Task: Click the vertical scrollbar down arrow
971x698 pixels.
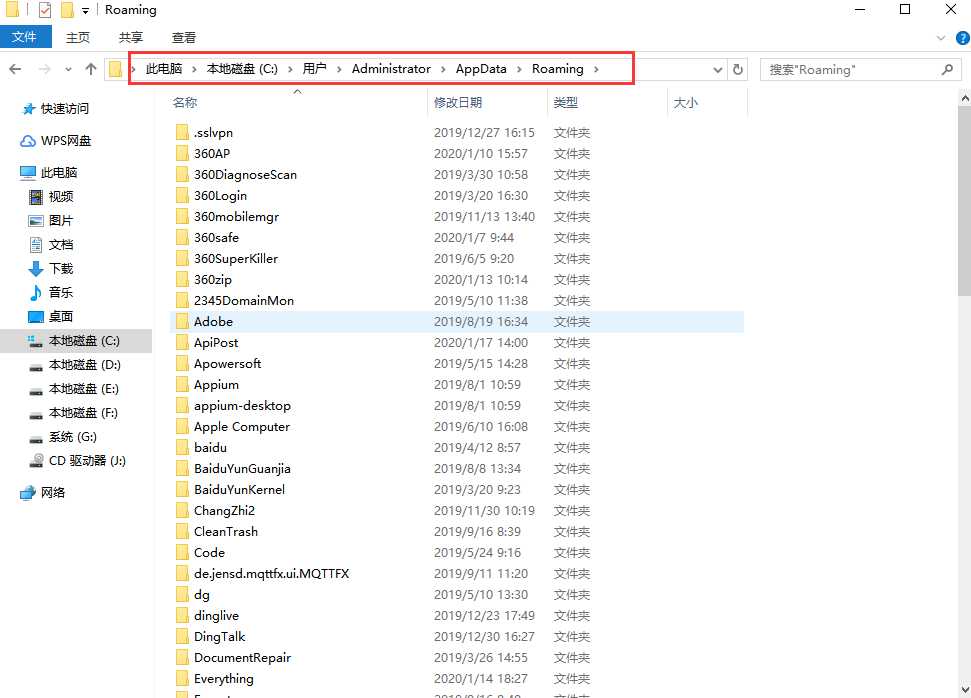Action: tap(965, 689)
